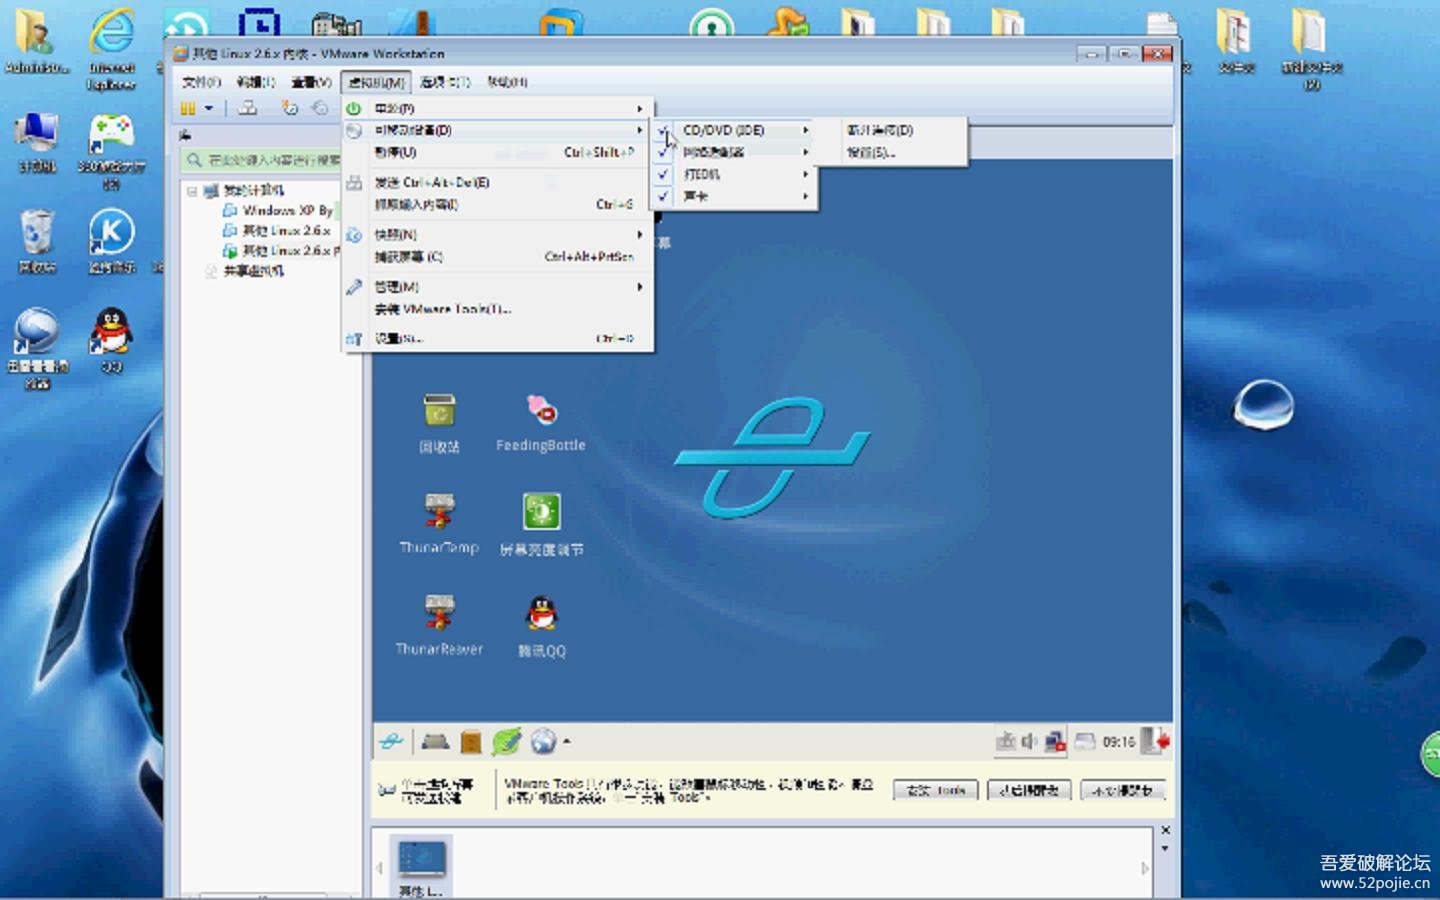Click the globe browser icon in guest taskbar

pos(543,742)
